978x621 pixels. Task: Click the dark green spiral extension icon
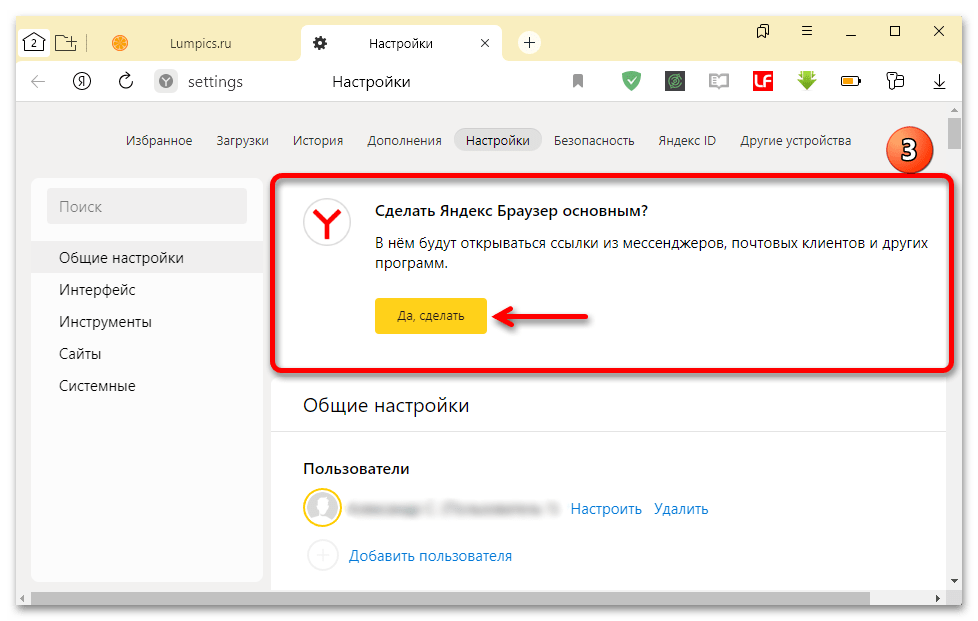tap(675, 81)
